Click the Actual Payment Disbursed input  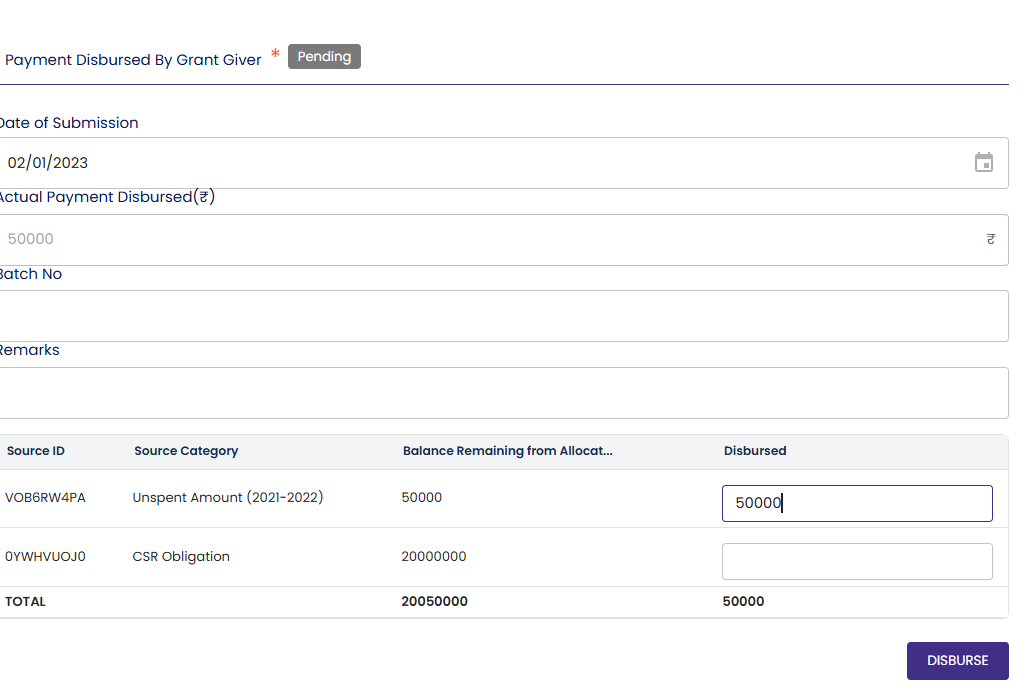point(480,240)
